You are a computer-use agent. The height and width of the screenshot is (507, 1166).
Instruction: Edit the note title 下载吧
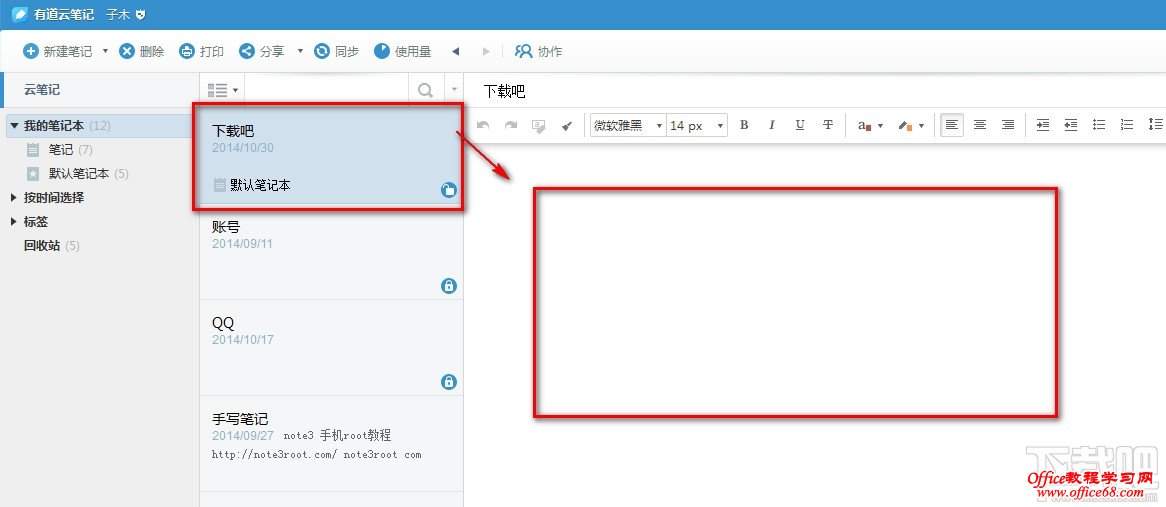[504, 91]
